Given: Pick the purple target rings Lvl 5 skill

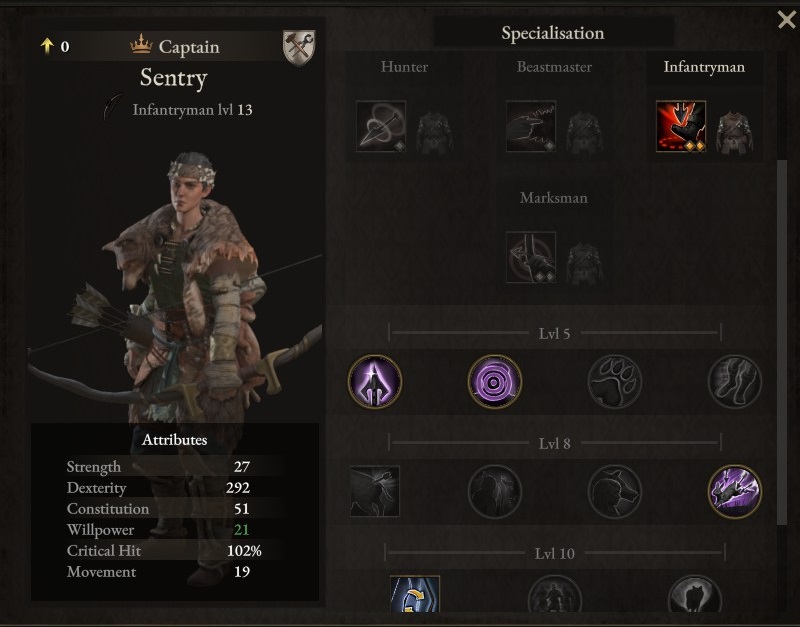Looking at the screenshot, I should 495,382.
